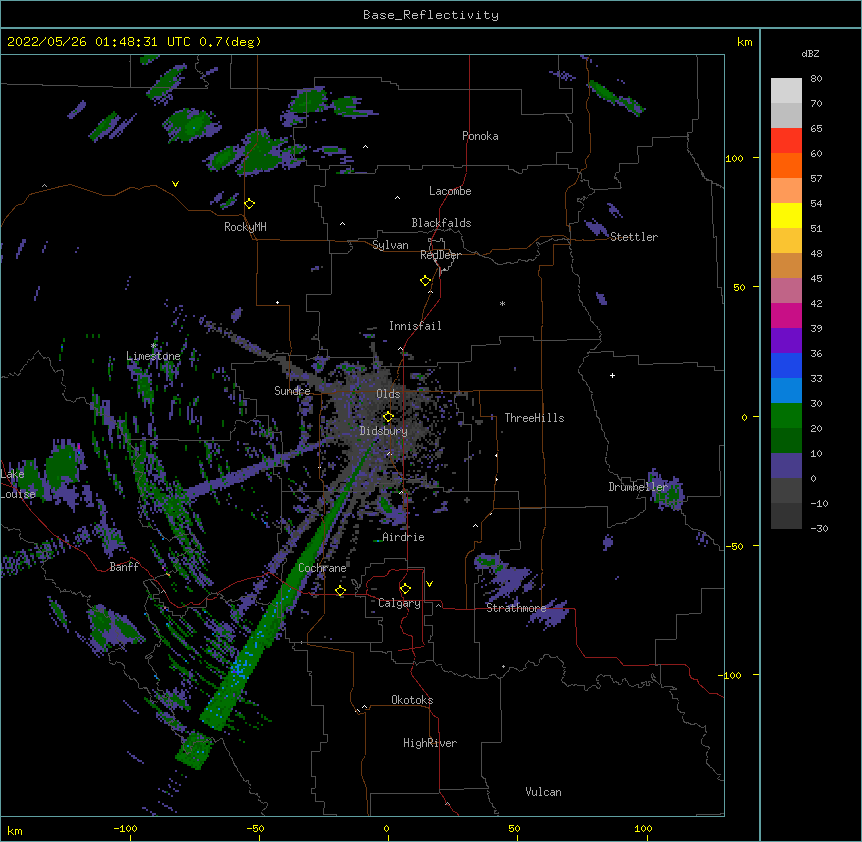Click the Olds city label
Image resolution: width=862 pixels, height=842 pixels.
click(x=388, y=394)
